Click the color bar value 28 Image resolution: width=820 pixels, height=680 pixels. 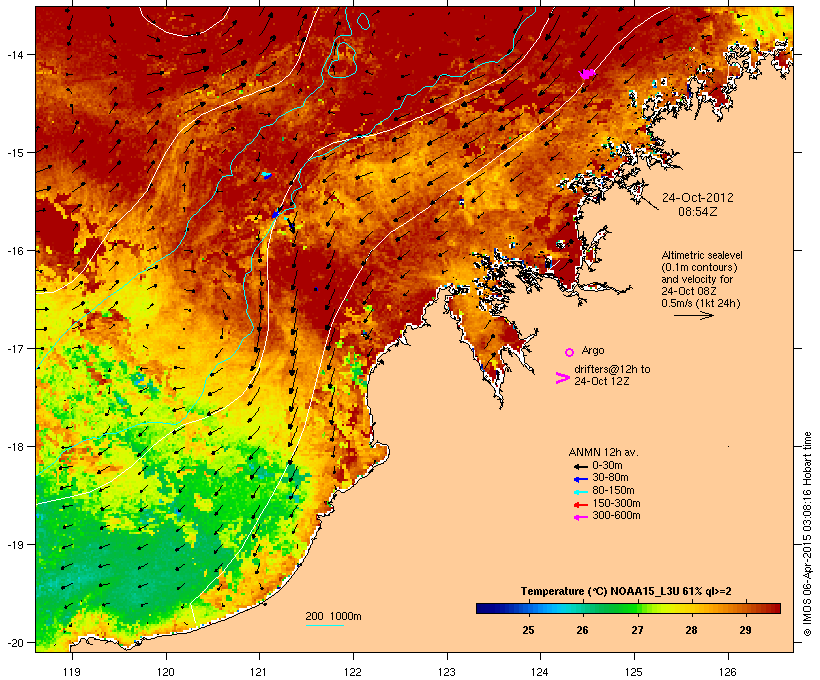(x=691, y=630)
